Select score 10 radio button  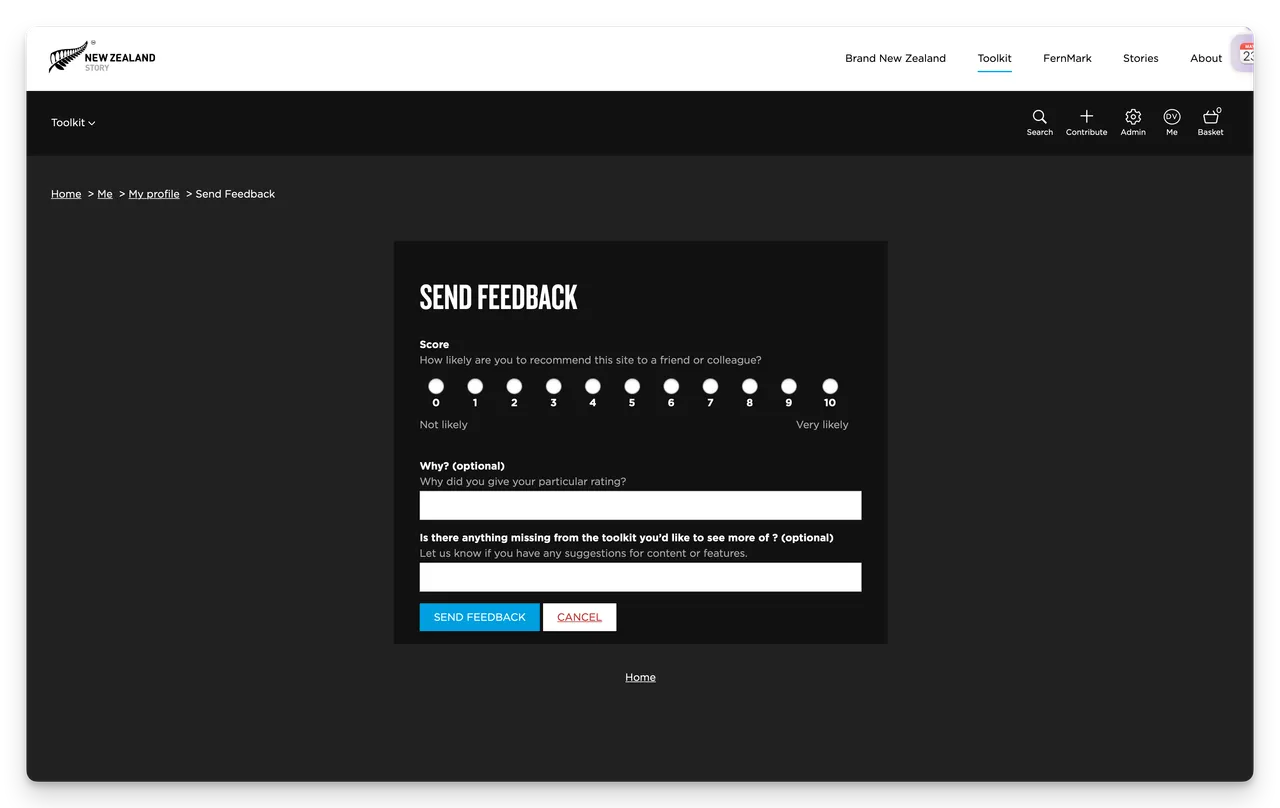(829, 386)
